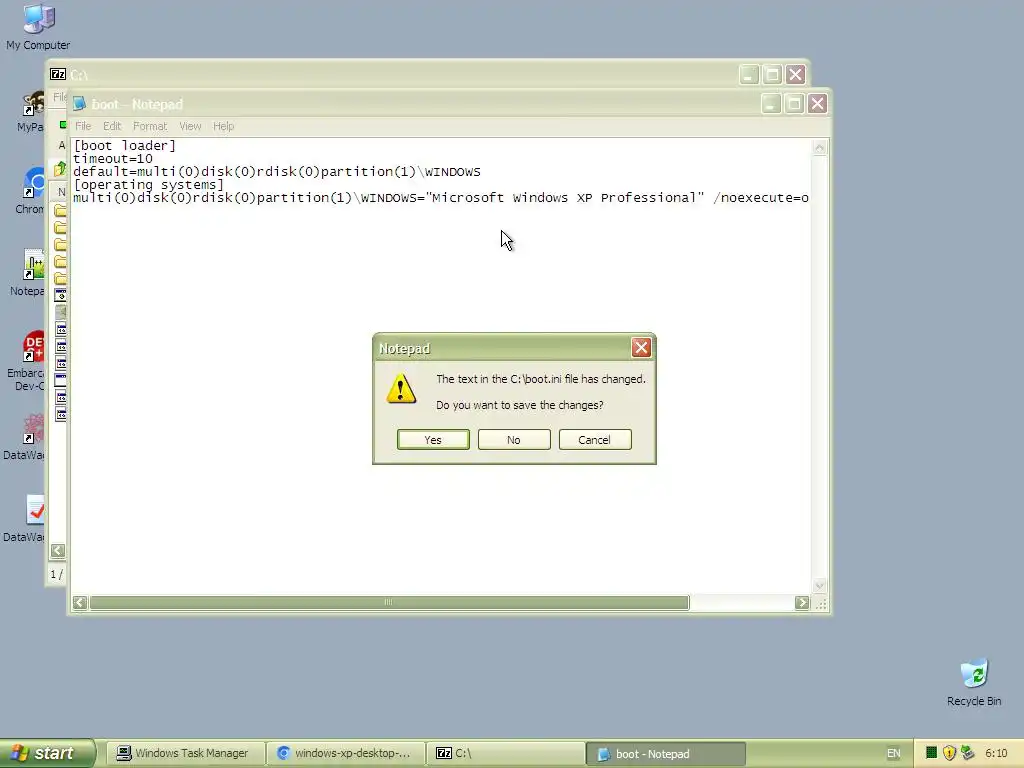Switch to Windows Task Manager taskbar button
The height and width of the screenshot is (768, 1024).
tap(185, 753)
